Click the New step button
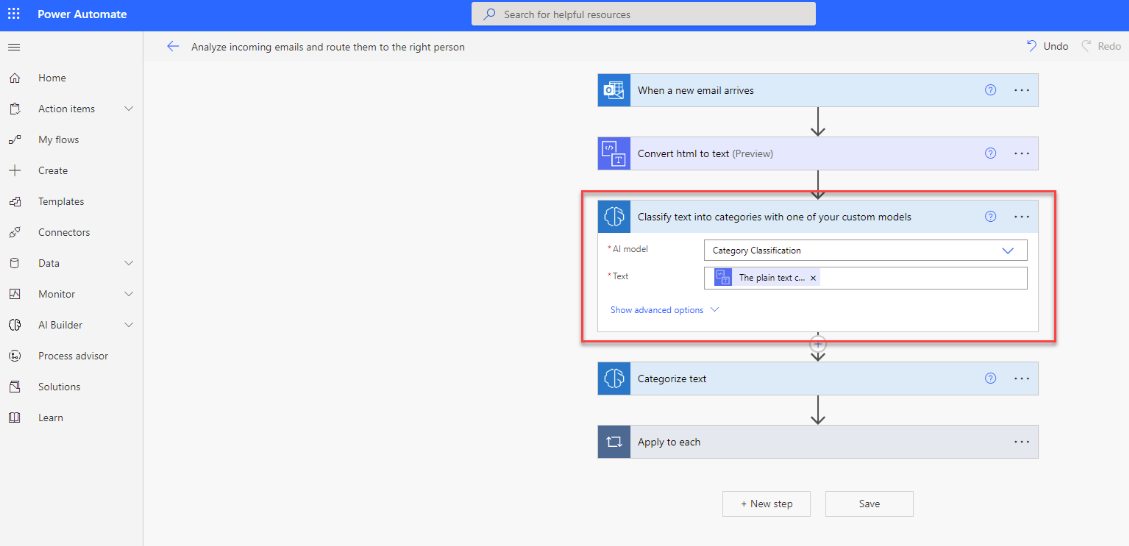Screen dimensions: 1129x546 coord(766,504)
